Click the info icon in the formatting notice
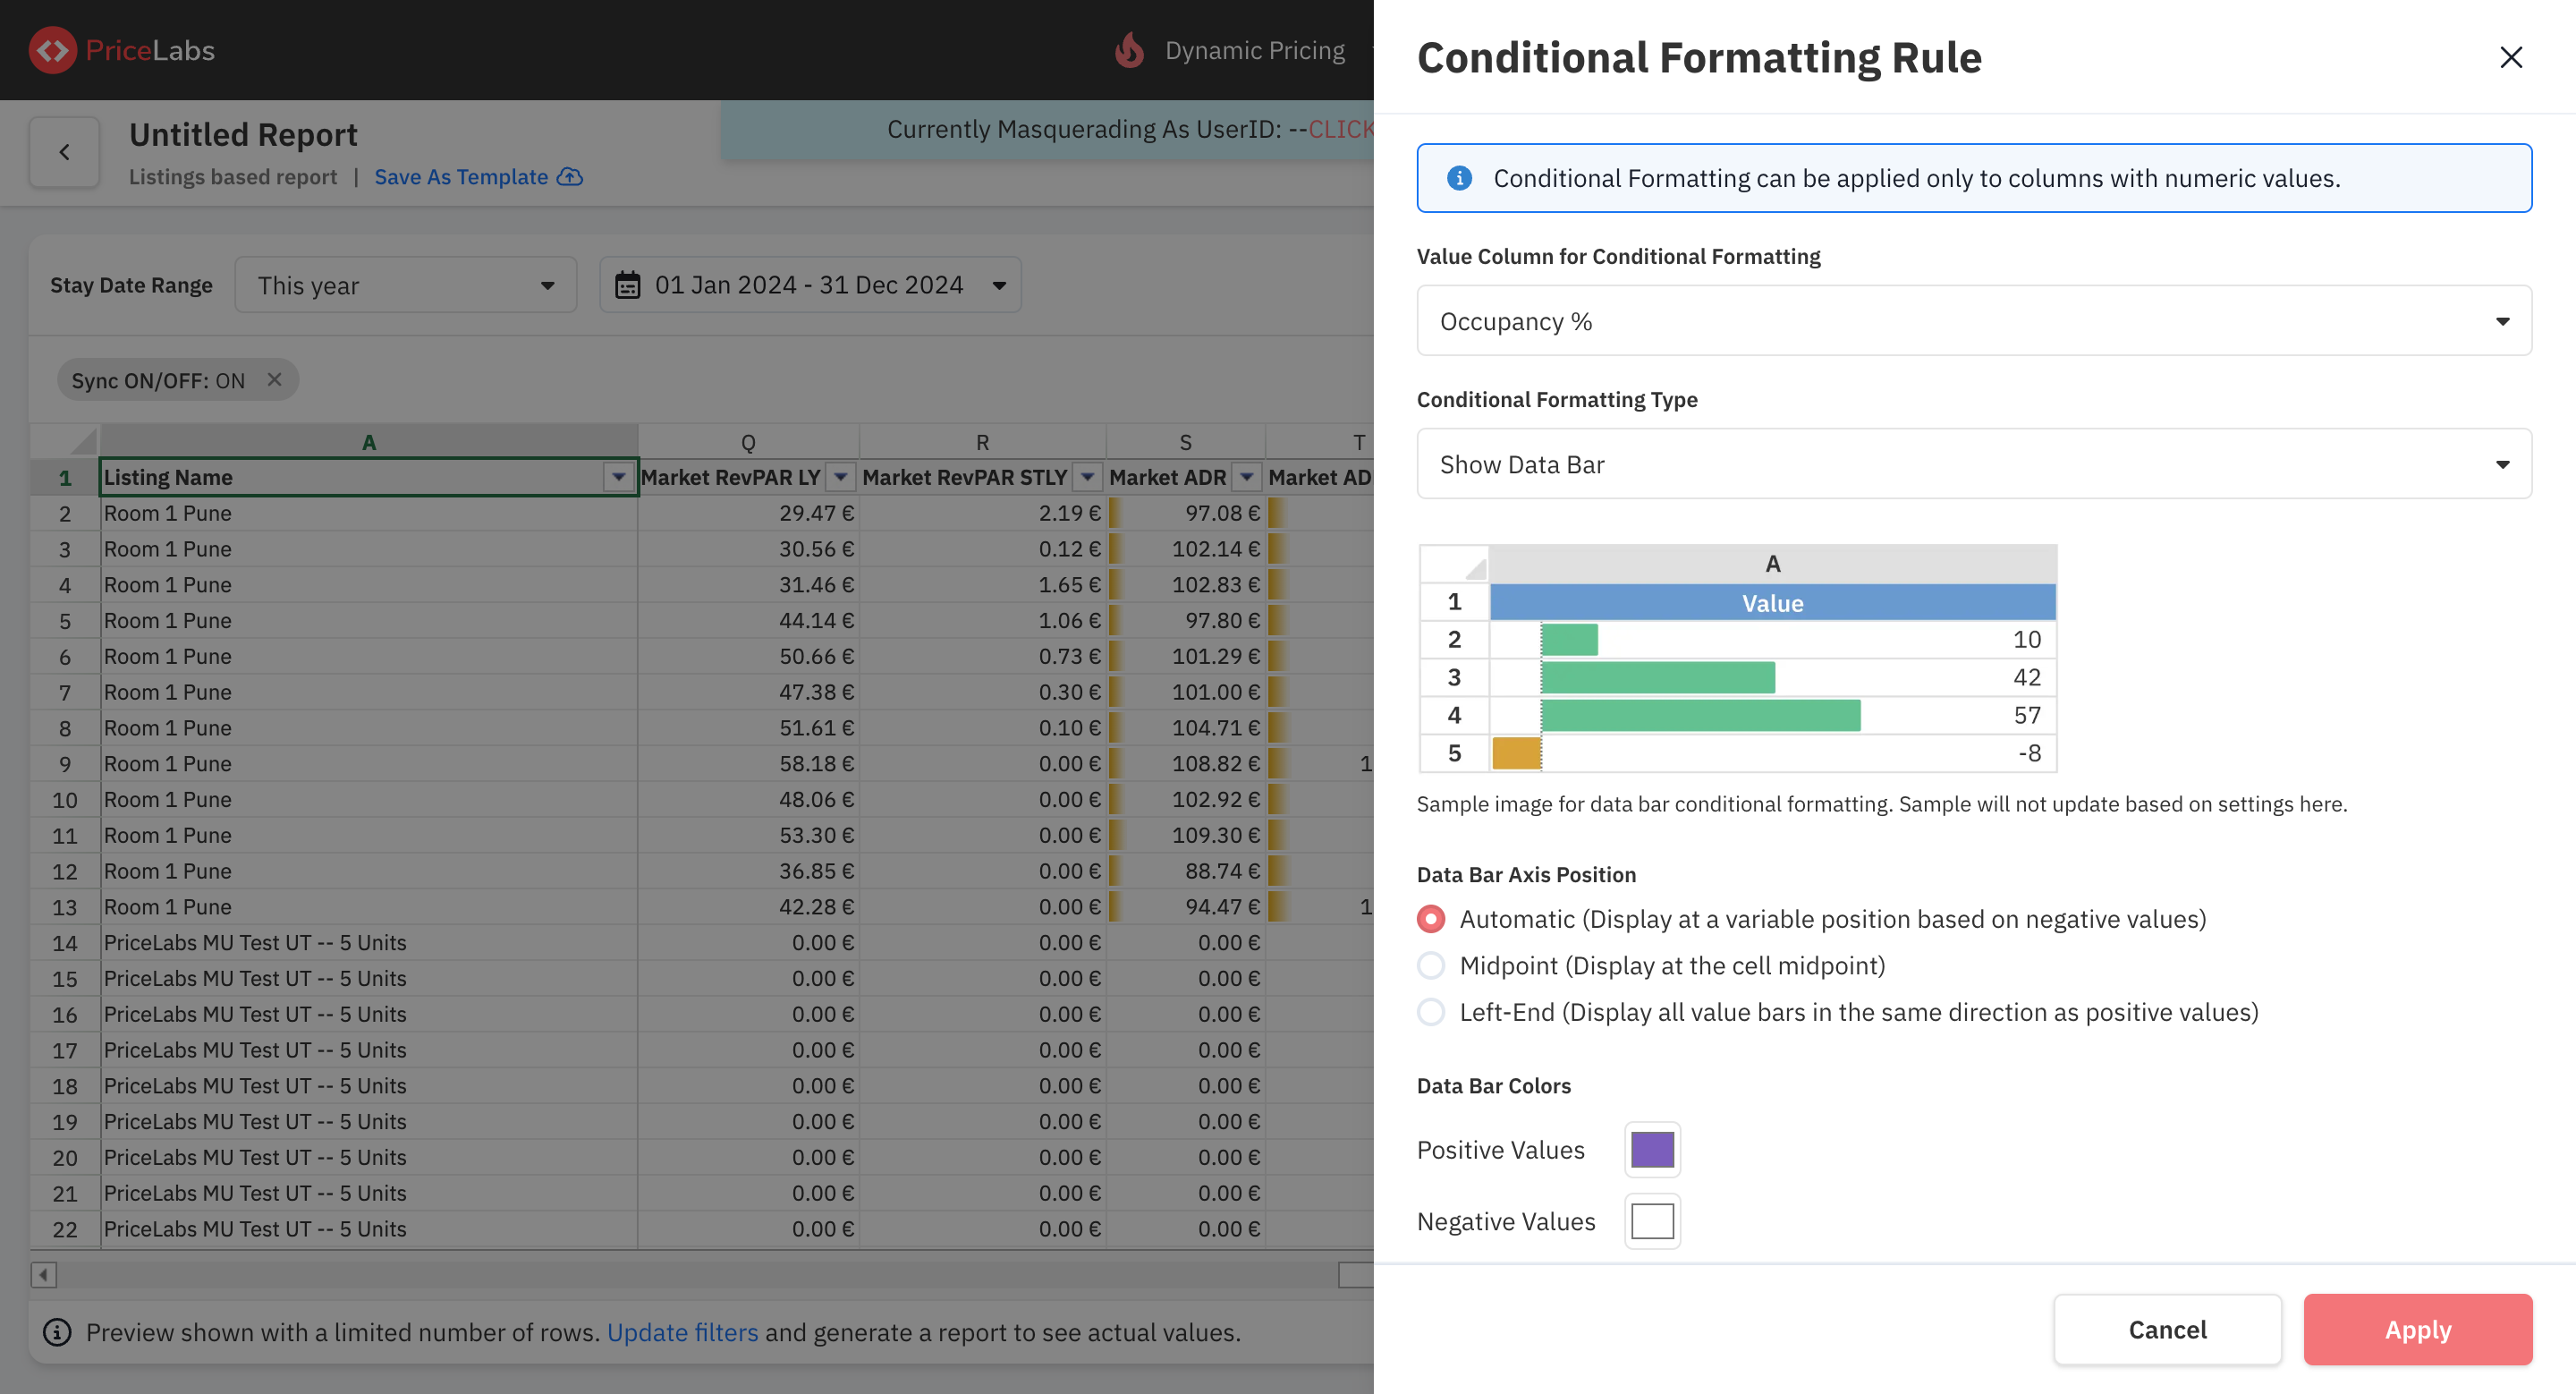Screen dimensions: 2576x1394 (x=1459, y=178)
